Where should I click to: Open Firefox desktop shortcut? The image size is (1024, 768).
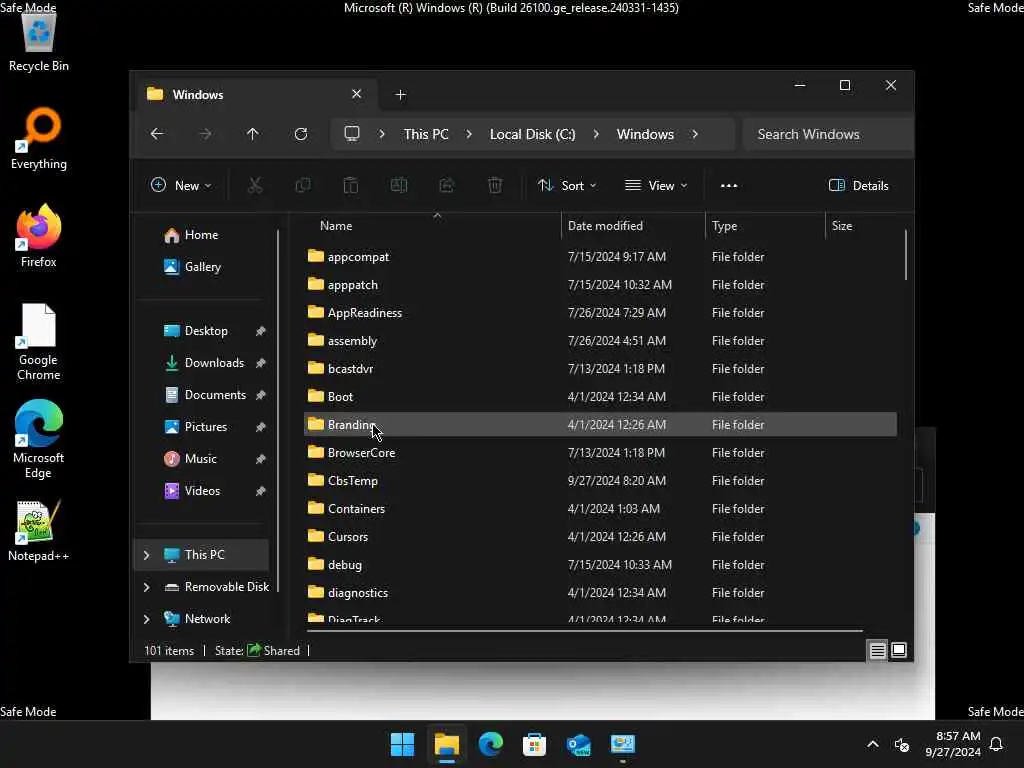pos(39,236)
